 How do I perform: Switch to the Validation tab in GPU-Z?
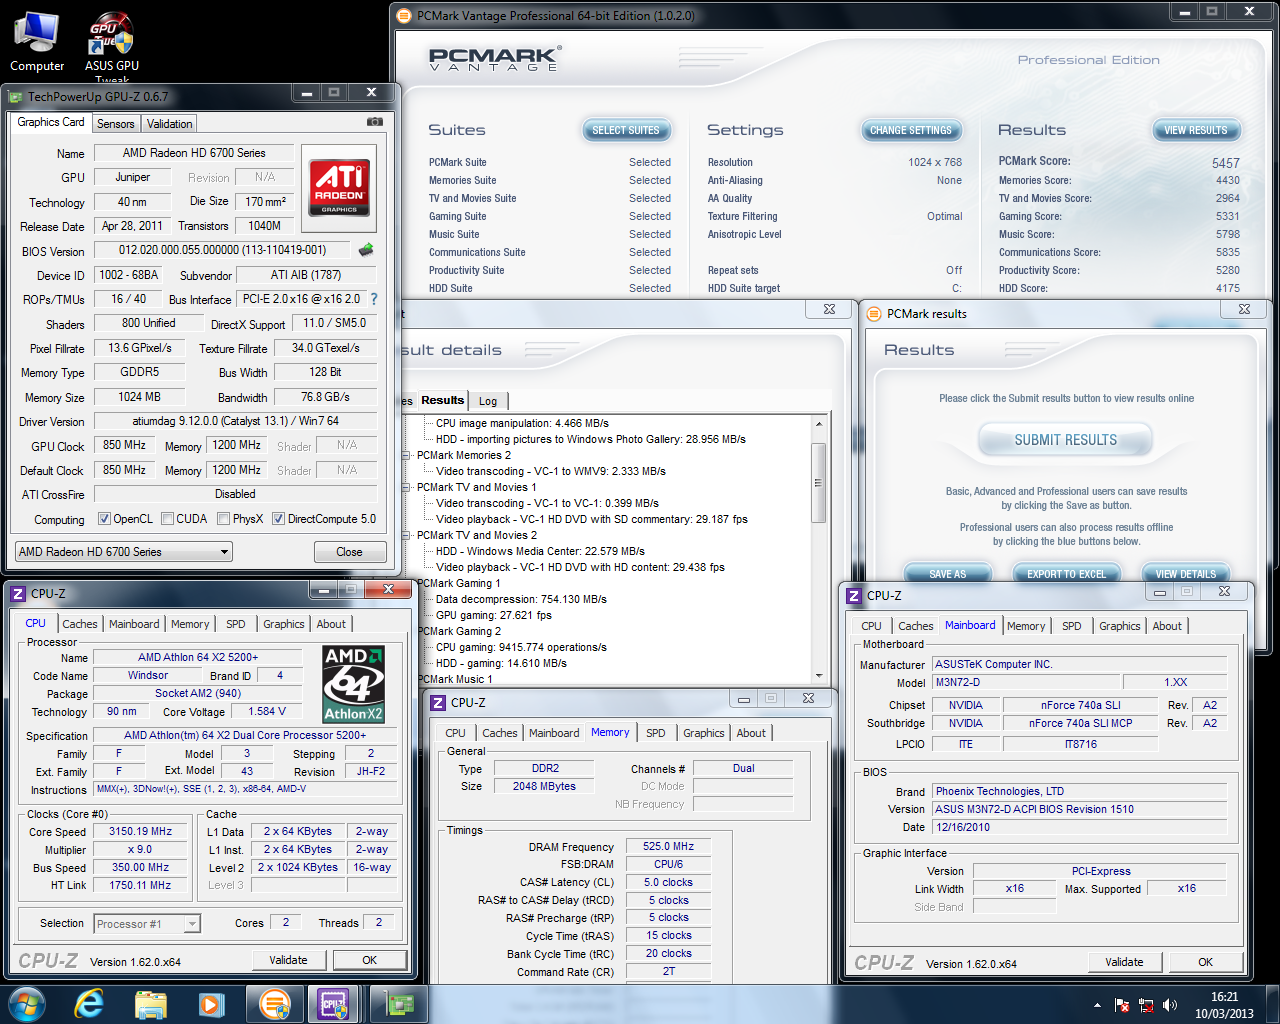(x=169, y=124)
